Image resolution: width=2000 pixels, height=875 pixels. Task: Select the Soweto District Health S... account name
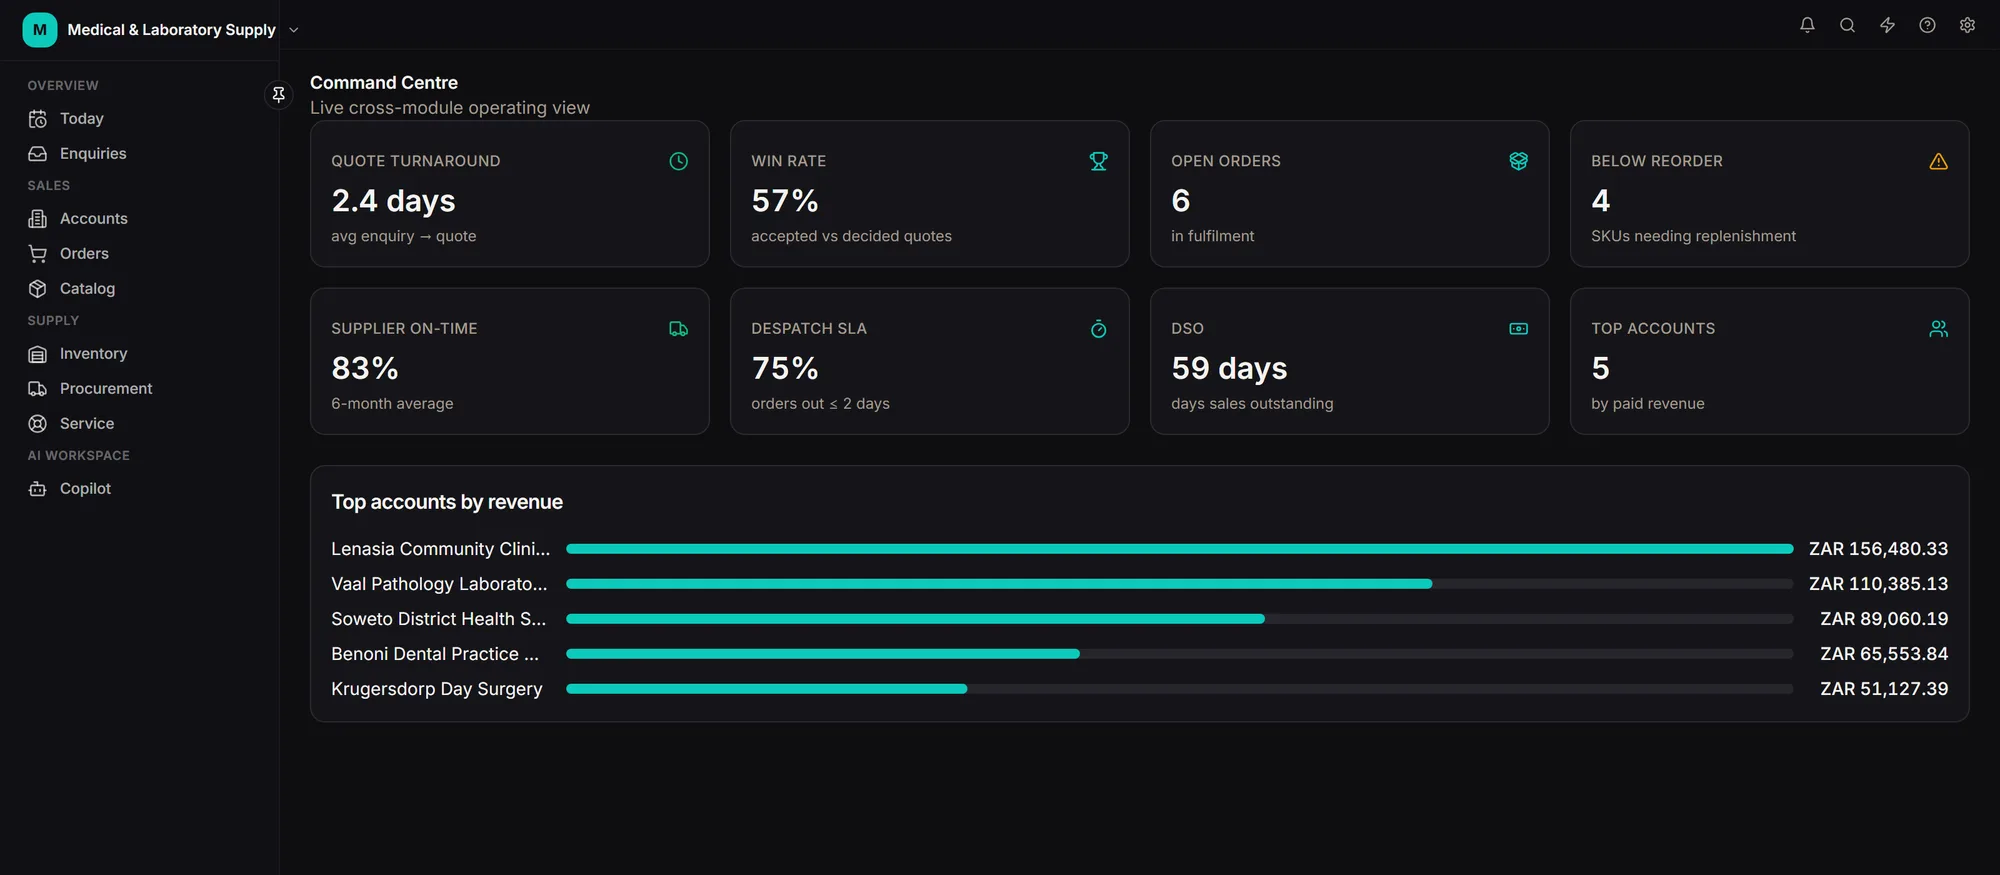439,619
